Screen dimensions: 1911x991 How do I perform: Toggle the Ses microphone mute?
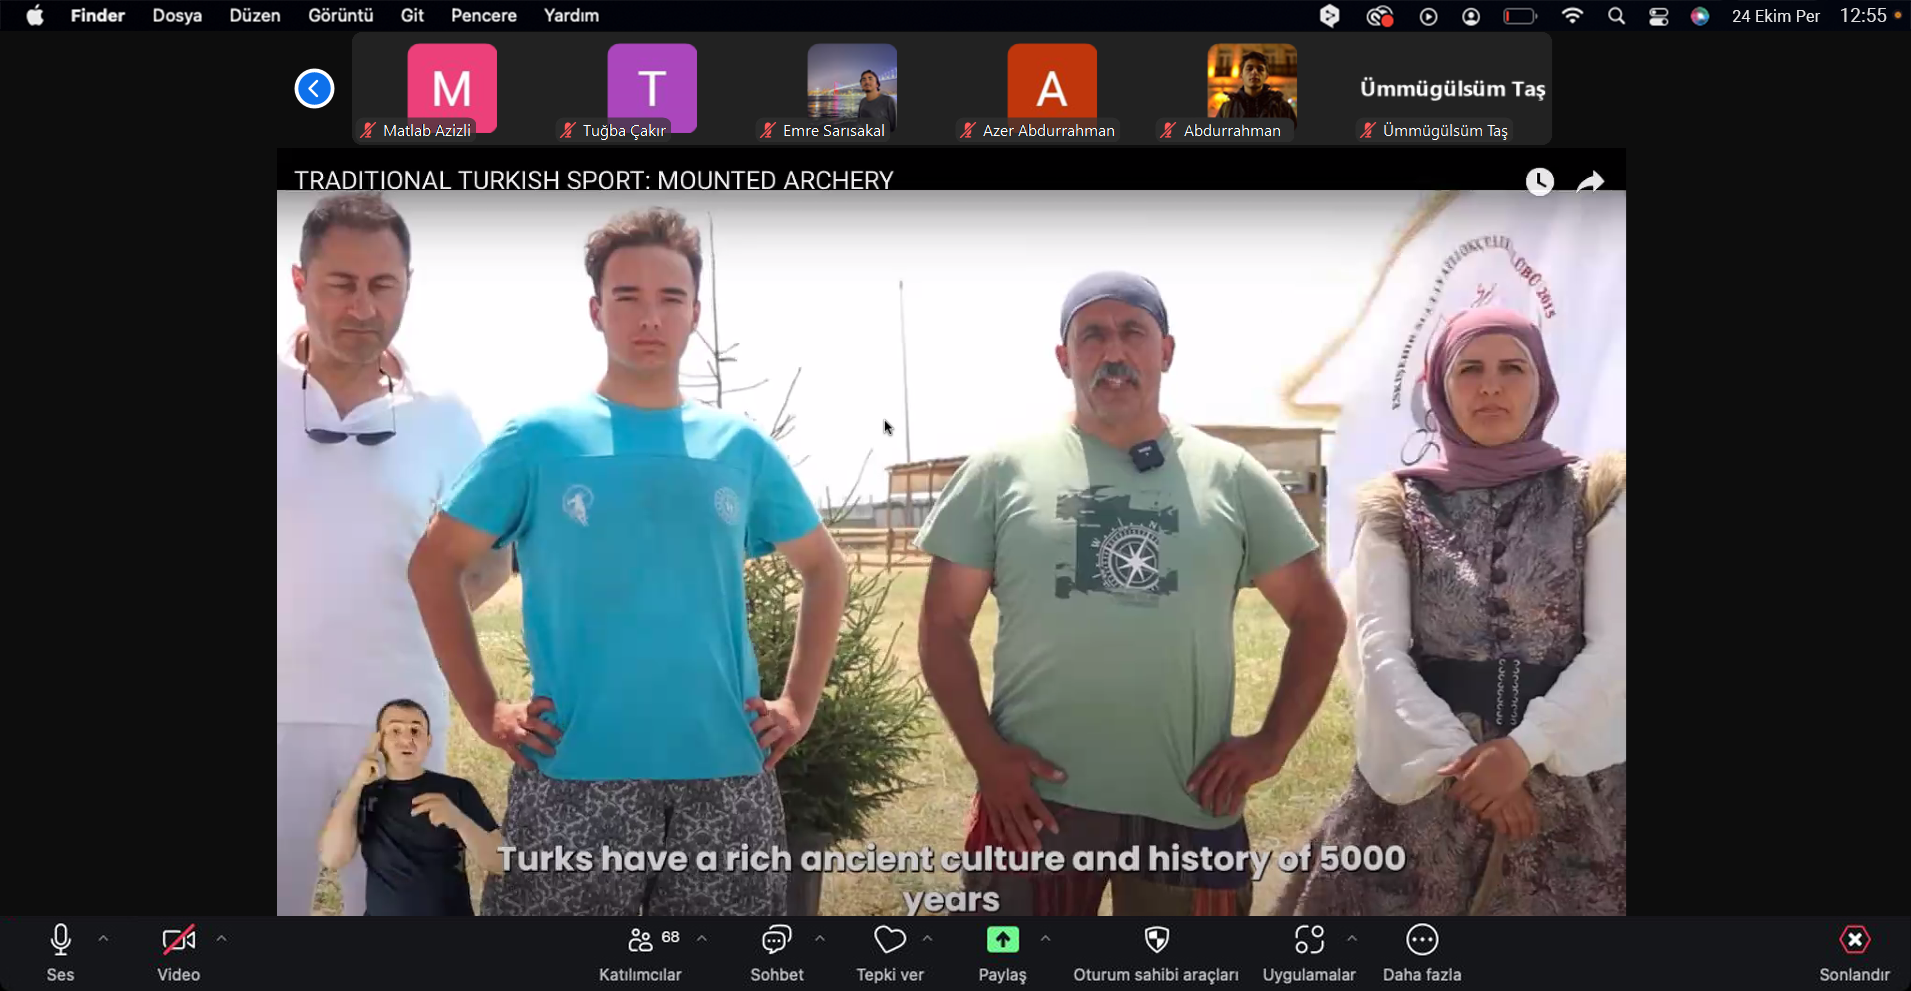[x=60, y=941]
